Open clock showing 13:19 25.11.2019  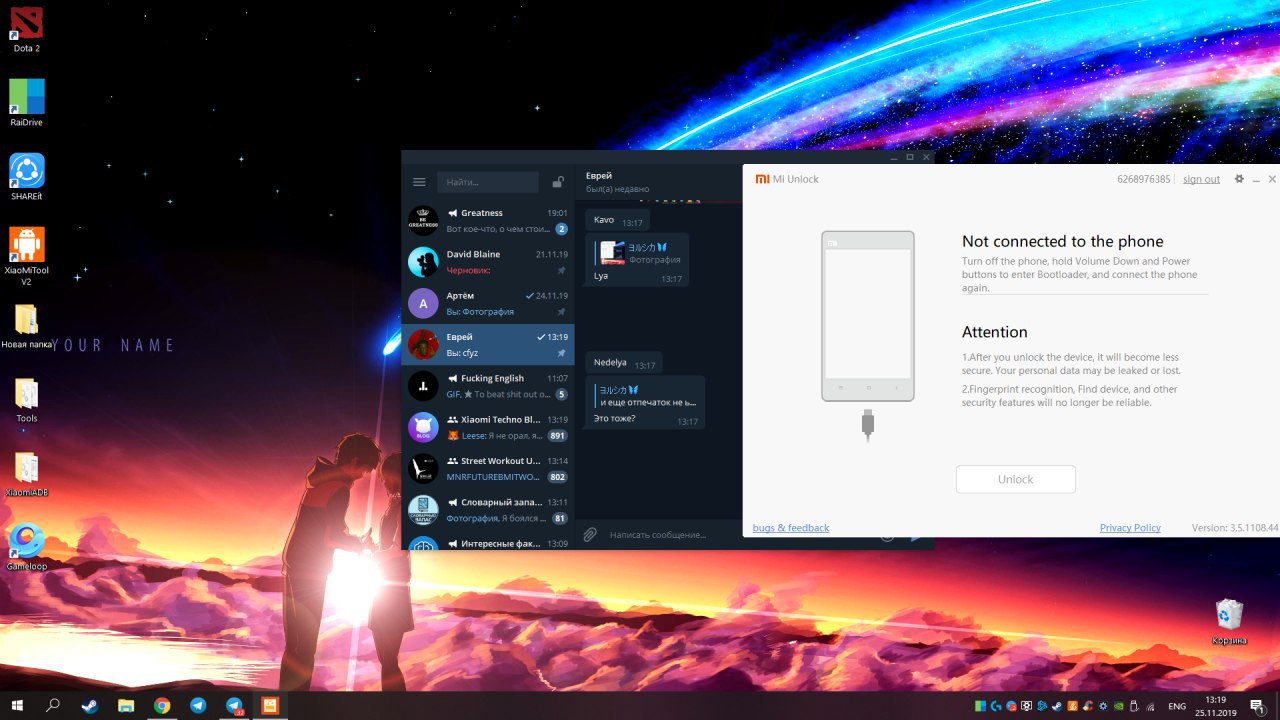click(1216, 706)
